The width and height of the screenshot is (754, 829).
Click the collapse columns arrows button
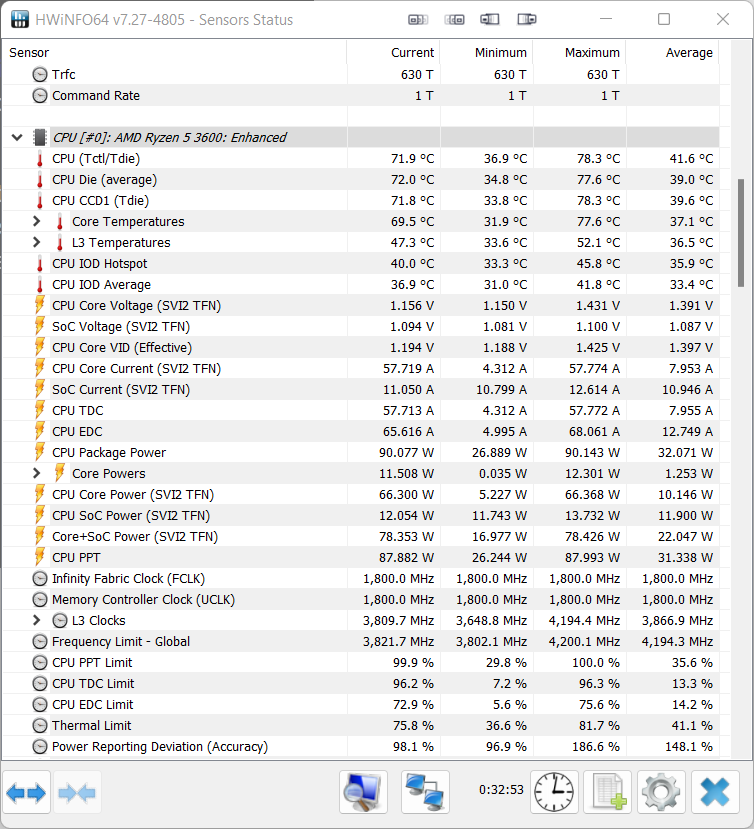click(77, 793)
